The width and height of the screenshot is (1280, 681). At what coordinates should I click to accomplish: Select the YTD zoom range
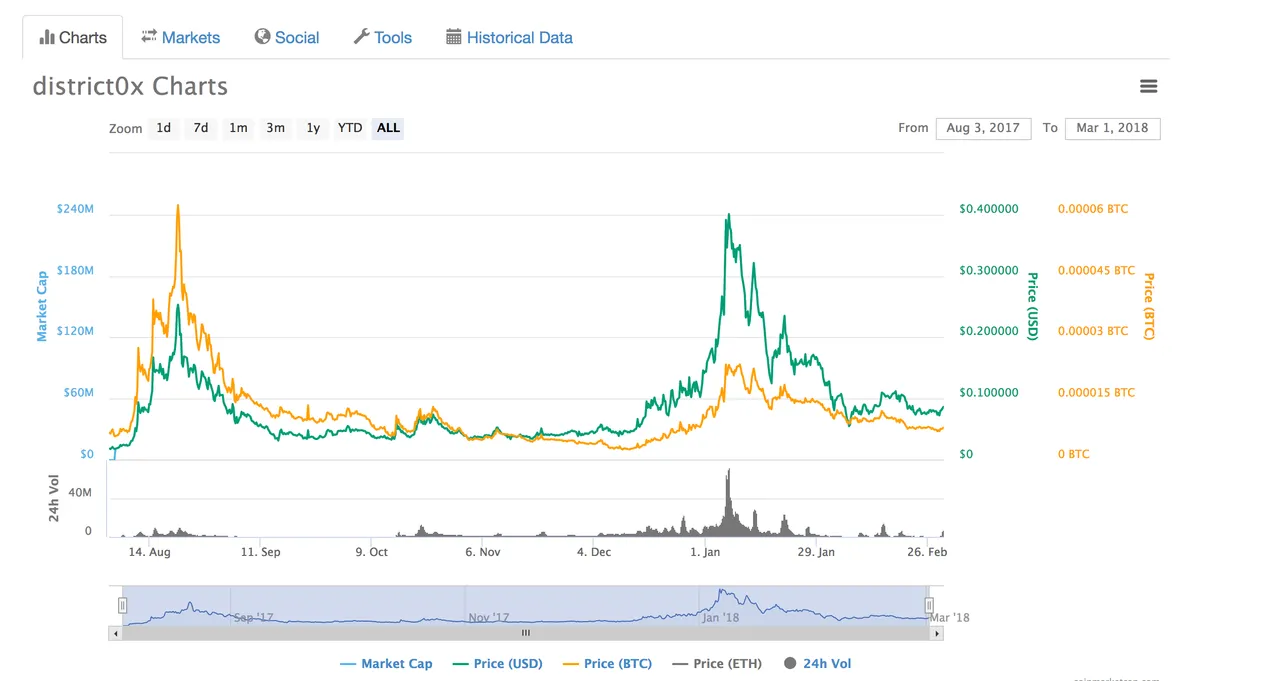pyautogui.click(x=350, y=128)
